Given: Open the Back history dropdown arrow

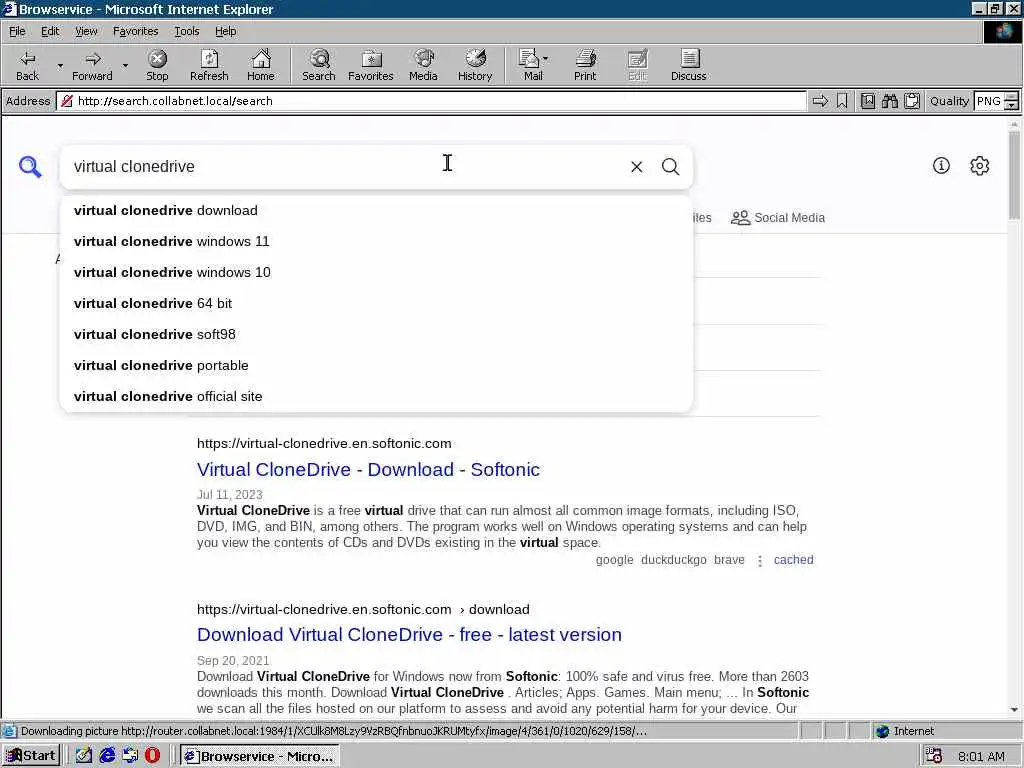Looking at the screenshot, I should point(60,66).
